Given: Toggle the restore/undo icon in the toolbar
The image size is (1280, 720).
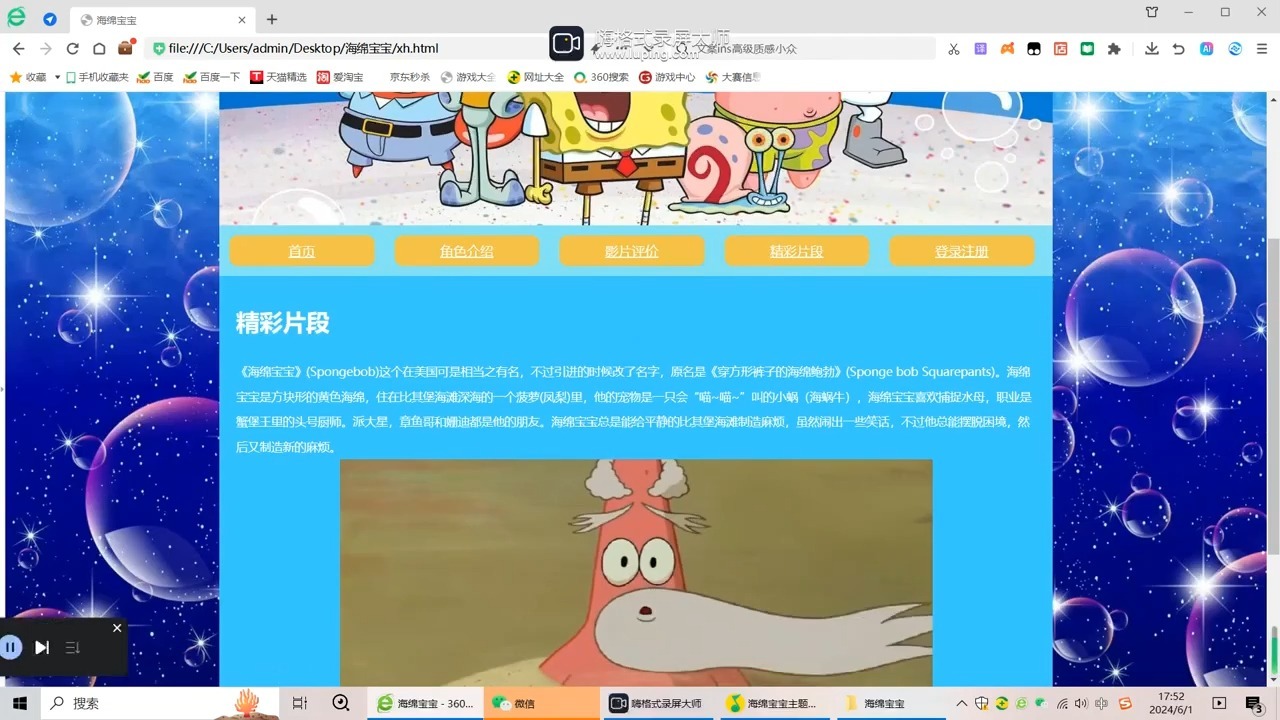Looking at the screenshot, I should click(1179, 48).
